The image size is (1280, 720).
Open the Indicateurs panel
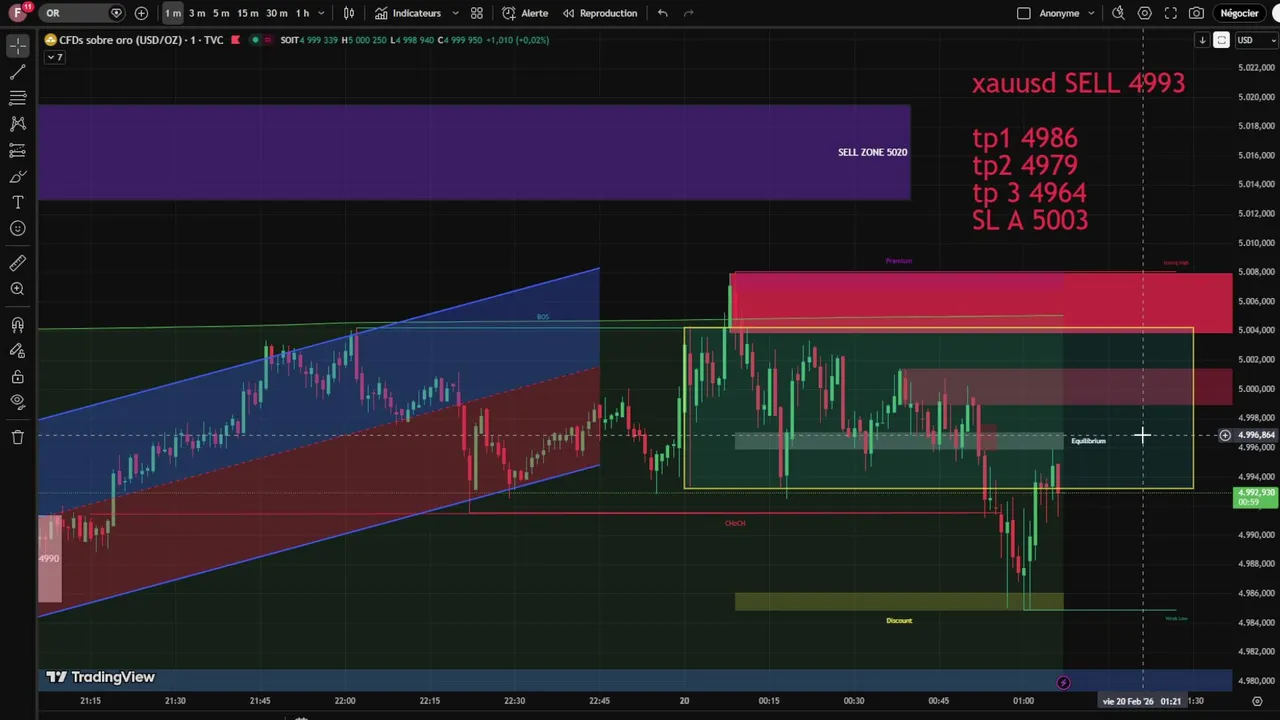click(x=408, y=13)
